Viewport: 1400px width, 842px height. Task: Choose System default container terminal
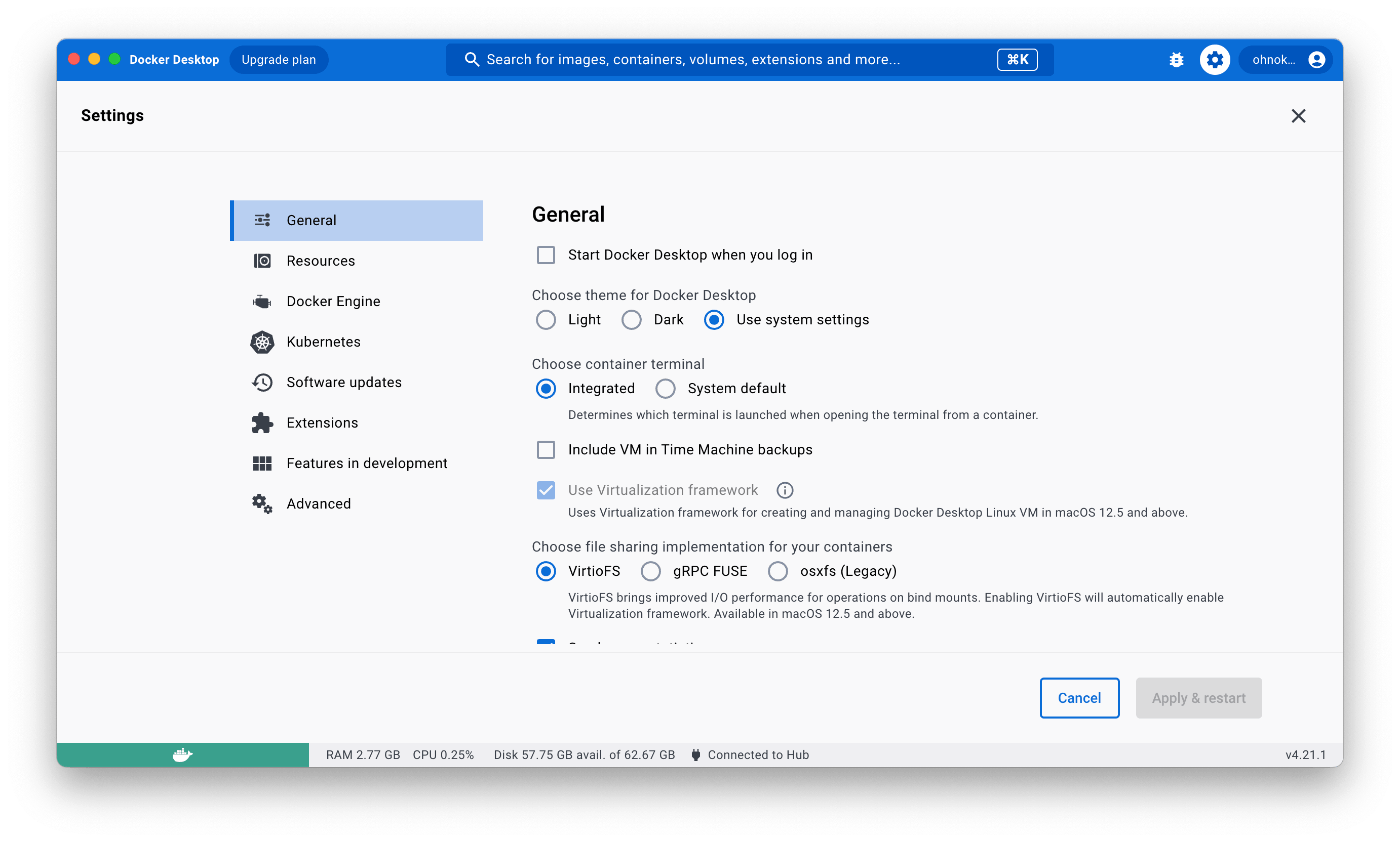click(665, 388)
